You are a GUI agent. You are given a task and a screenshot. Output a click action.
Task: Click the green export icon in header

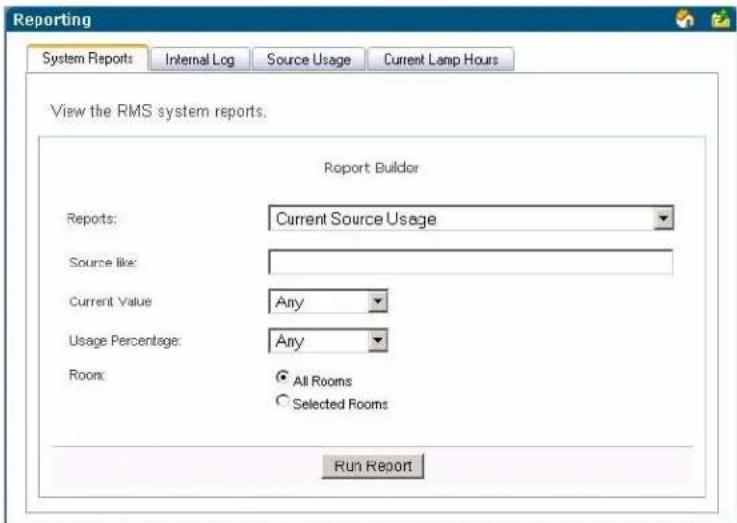click(x=720, y=19)
